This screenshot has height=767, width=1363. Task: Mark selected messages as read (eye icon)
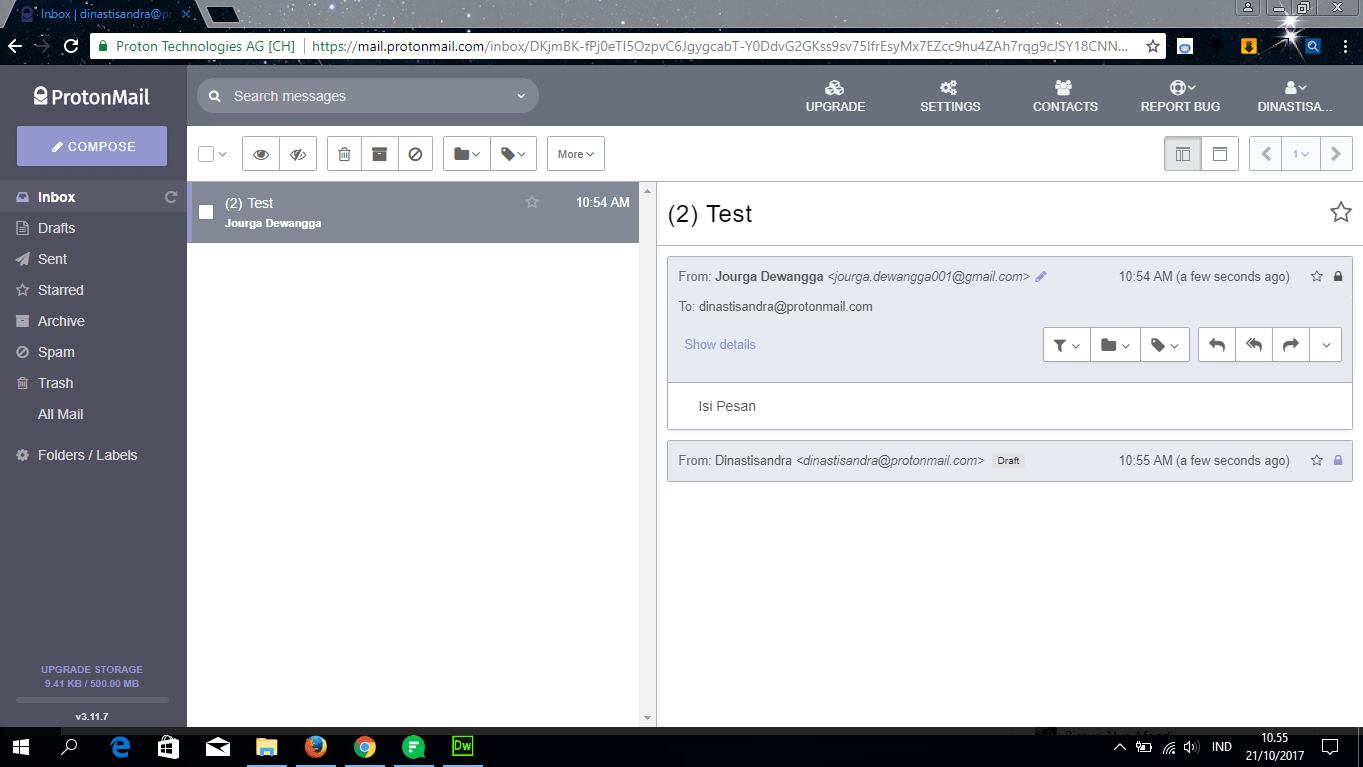pyautogui.click(x=261, y=154)
